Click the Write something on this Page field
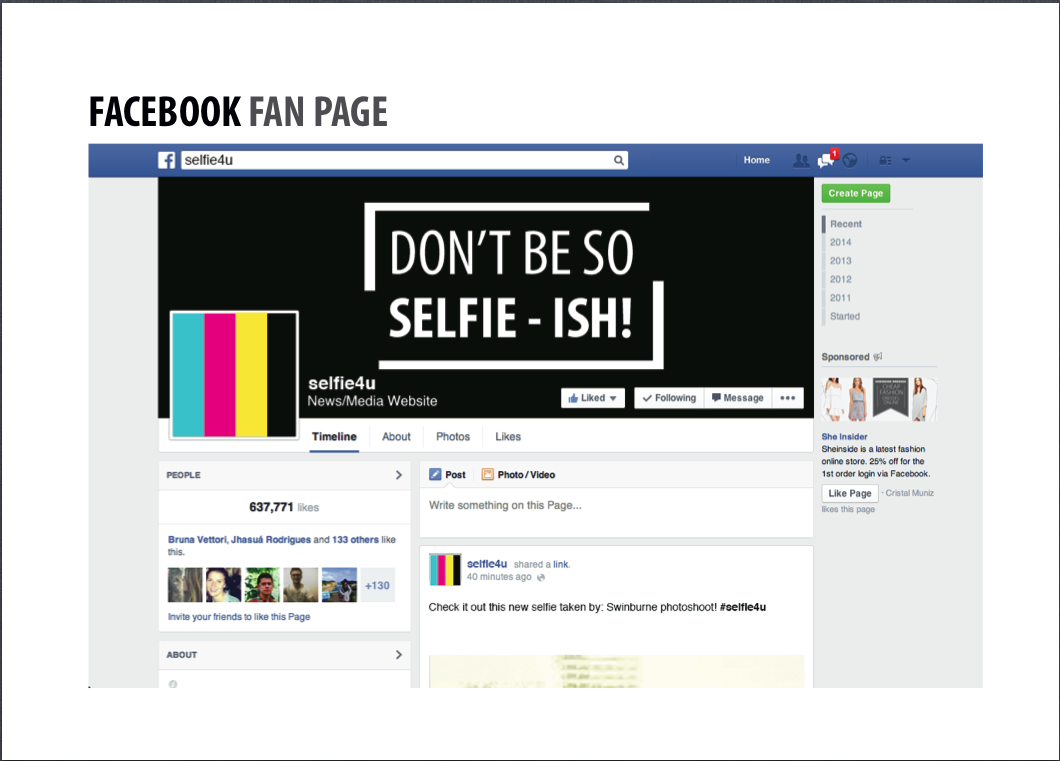Viewport: 1060px width, 761px height. 615,506
